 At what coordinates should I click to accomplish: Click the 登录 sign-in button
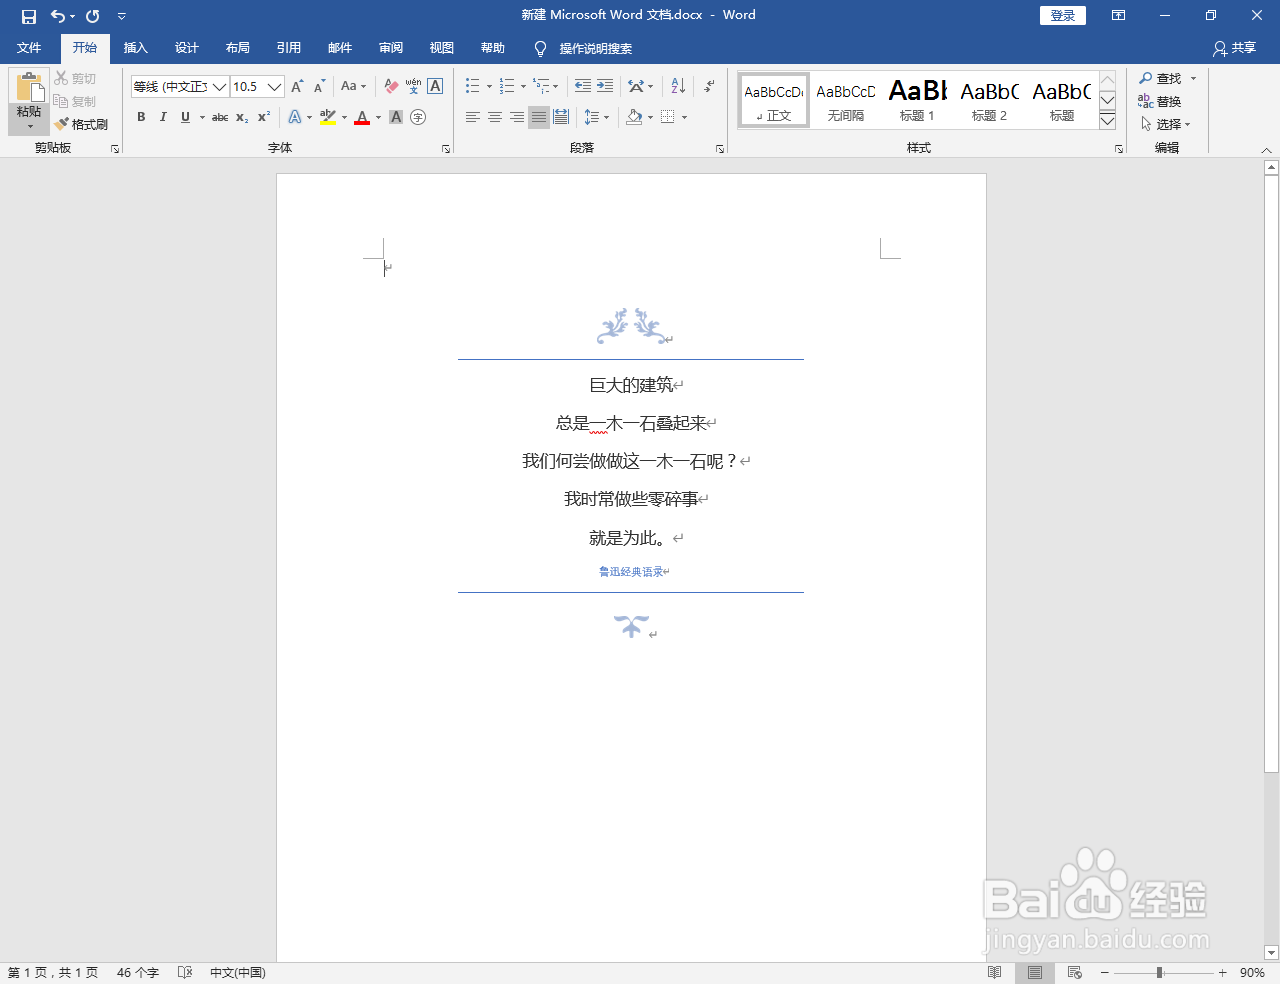click(x=1062, y=15)
